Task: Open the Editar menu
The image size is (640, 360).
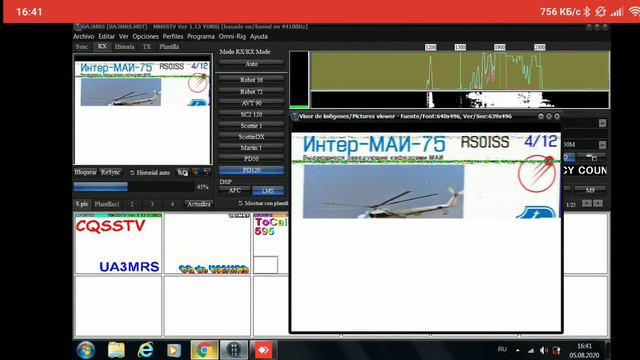Action: [x=107, y=36]
